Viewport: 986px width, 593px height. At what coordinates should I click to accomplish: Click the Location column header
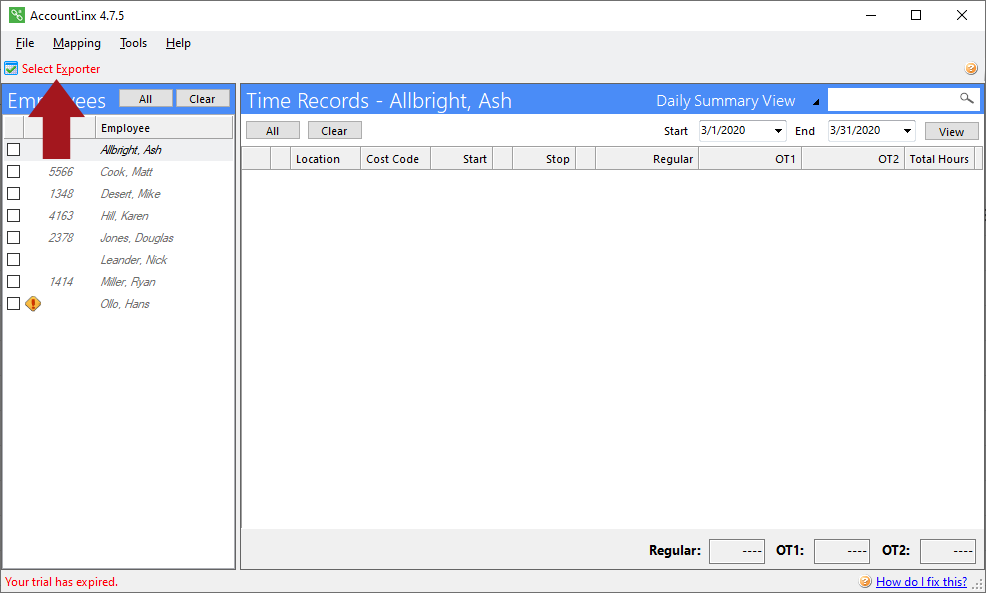point(325,159)
